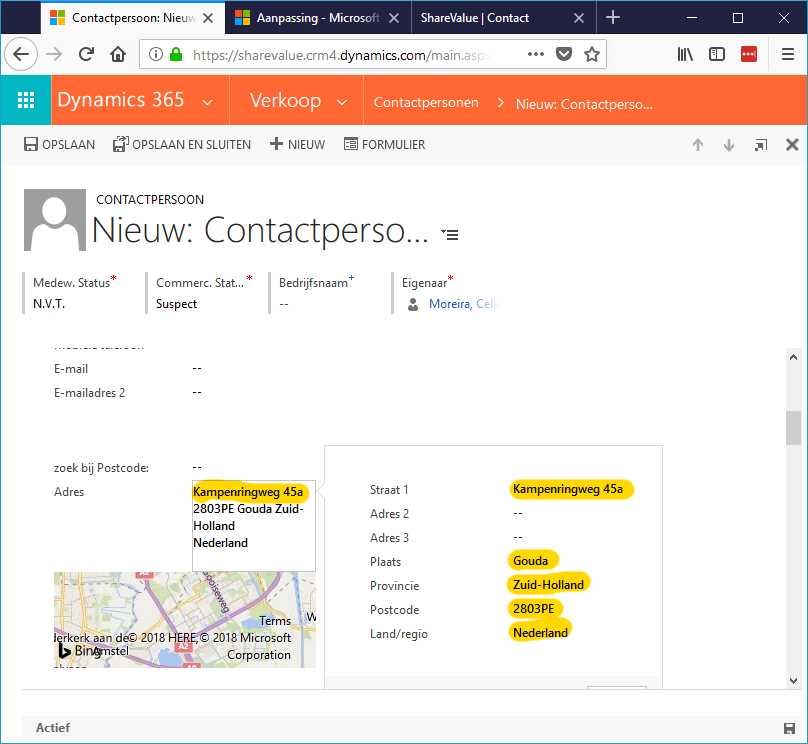Screen dimensions: 808x744
Task: Open owner link Moreira, Celi
Action: tap(463, 304)
